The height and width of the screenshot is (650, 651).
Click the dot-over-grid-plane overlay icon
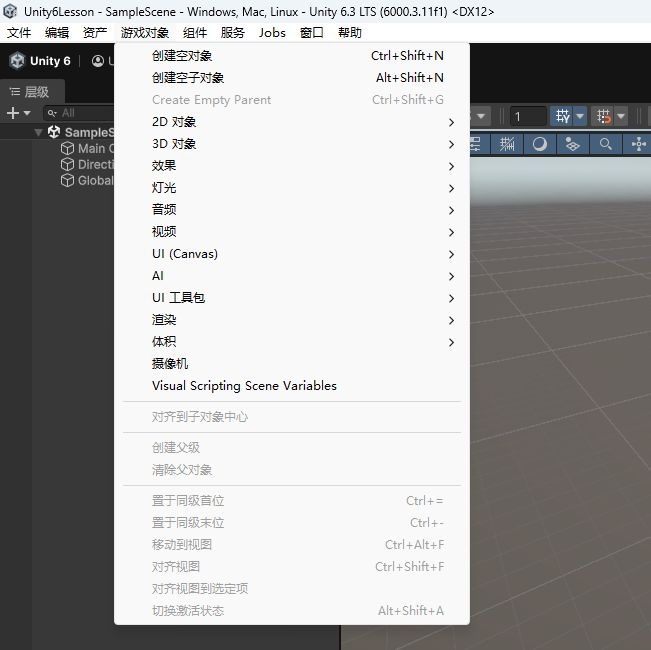pos(573,144)
